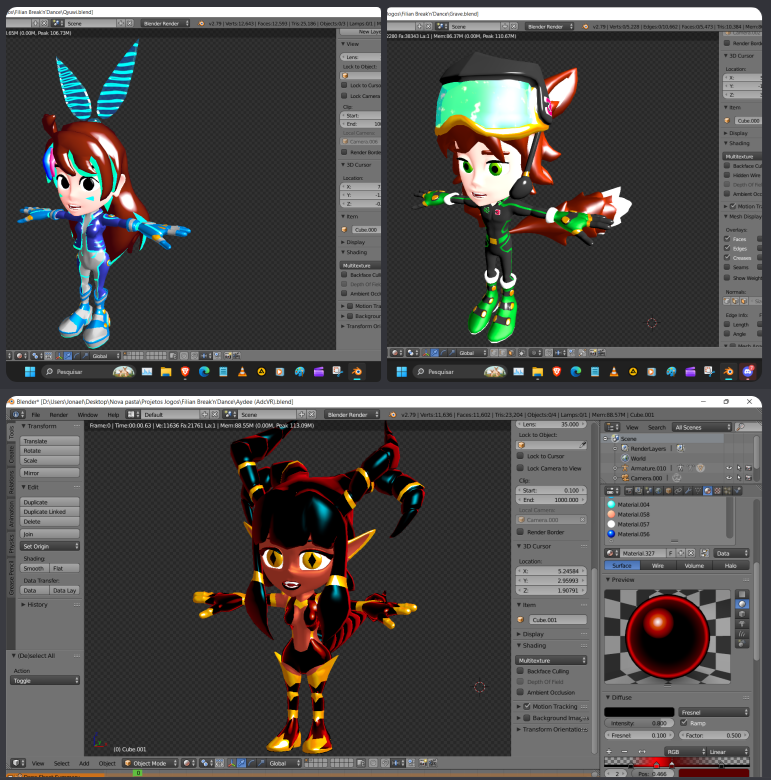771x780 pixels.
Task: Click the Blender icon in the right taskbar
Action: point(729,372)
